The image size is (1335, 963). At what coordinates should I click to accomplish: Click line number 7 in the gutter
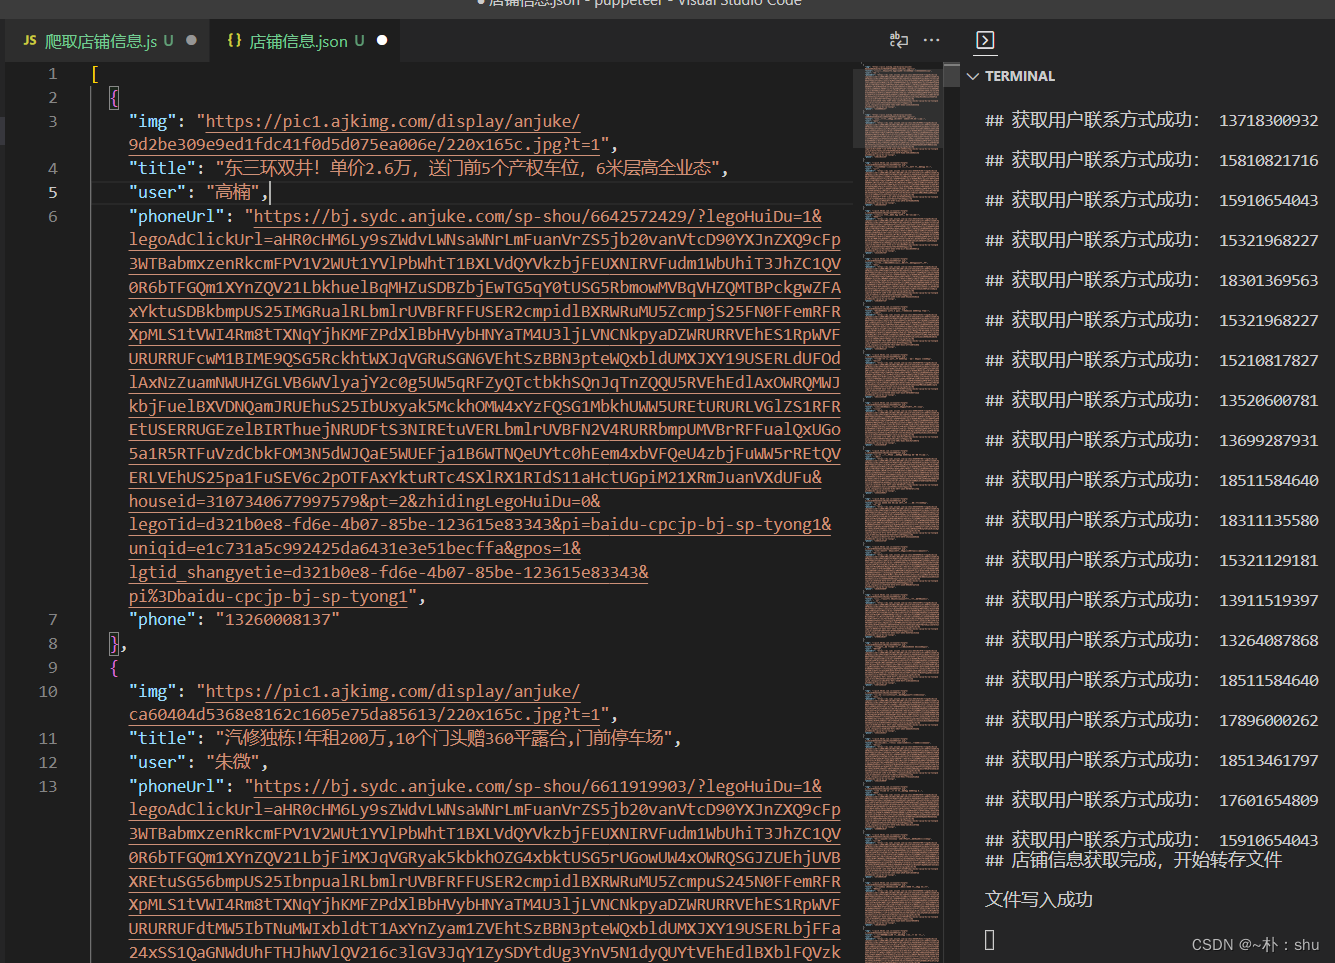pyautogui.click(x=53, y=620)
